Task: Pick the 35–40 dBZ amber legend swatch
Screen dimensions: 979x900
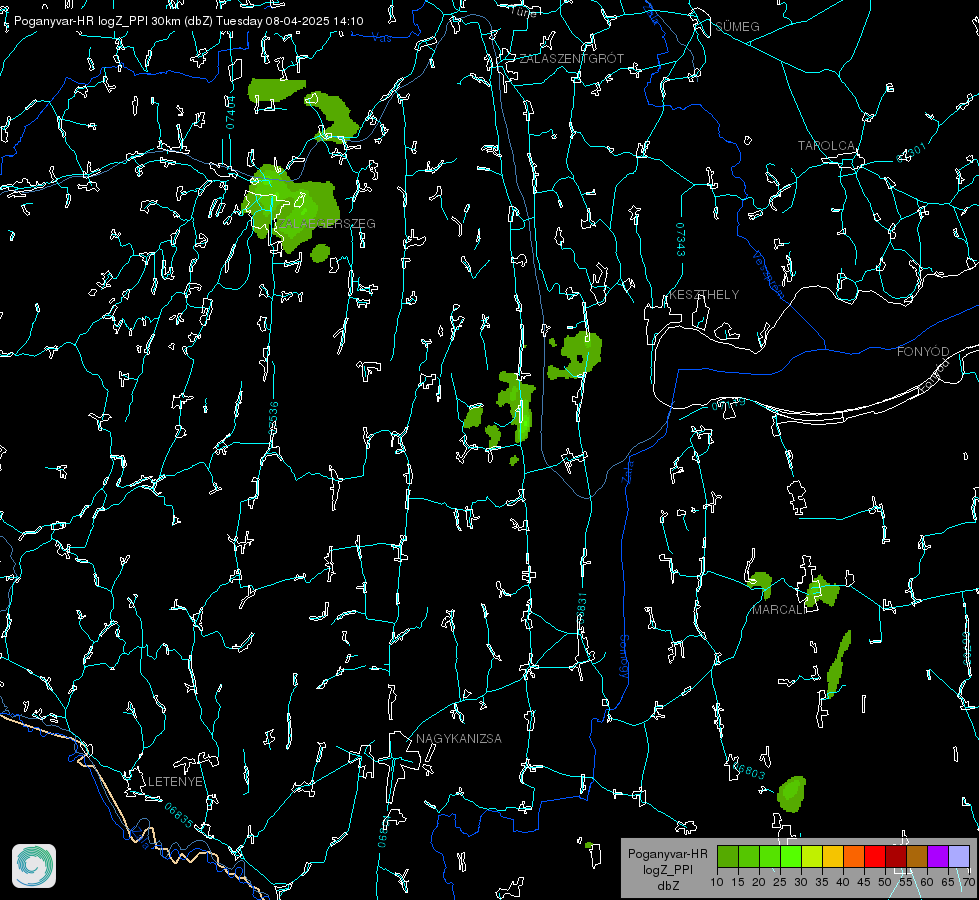Action: click(833, 857)
